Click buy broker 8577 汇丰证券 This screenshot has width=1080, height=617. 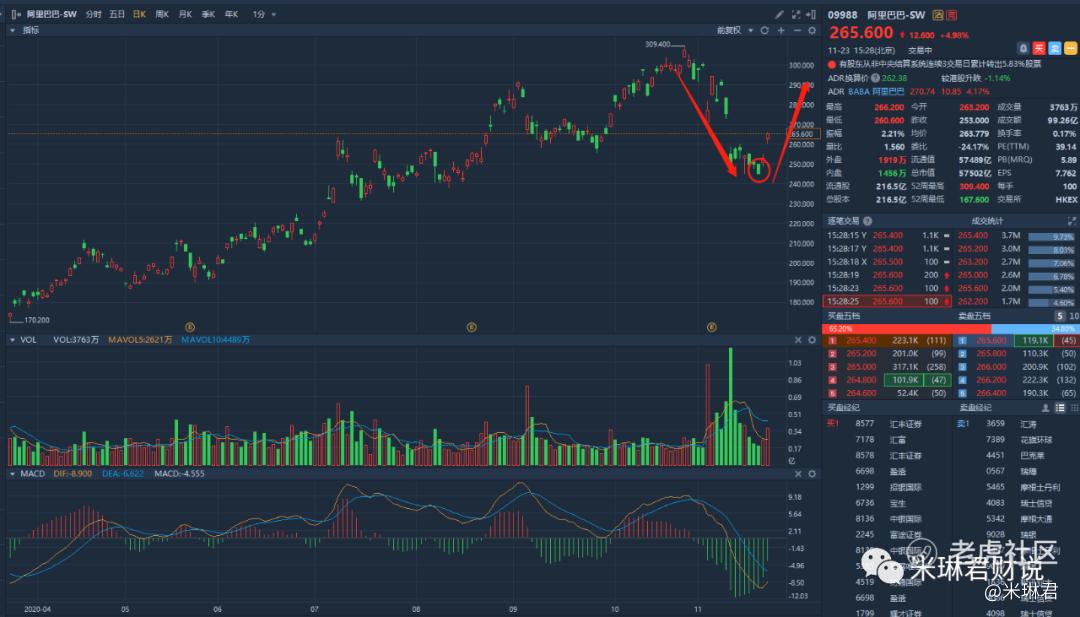[888, 424]
